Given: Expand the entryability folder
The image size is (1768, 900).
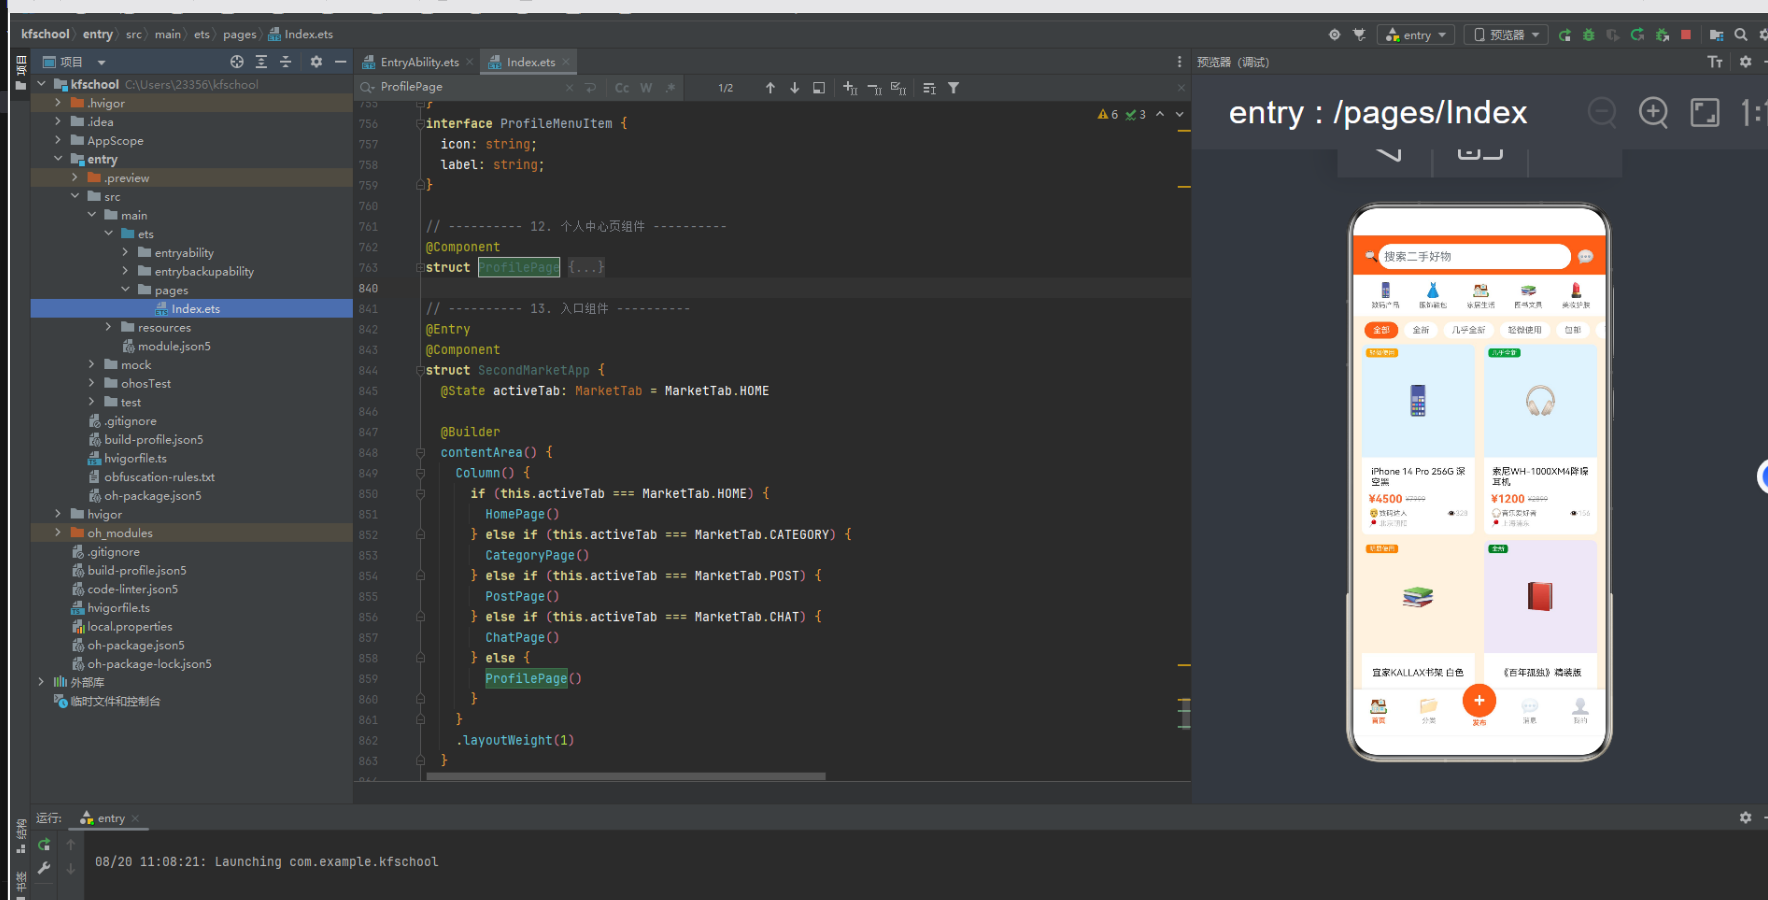Looking at the screenshot, I should 125,253.
